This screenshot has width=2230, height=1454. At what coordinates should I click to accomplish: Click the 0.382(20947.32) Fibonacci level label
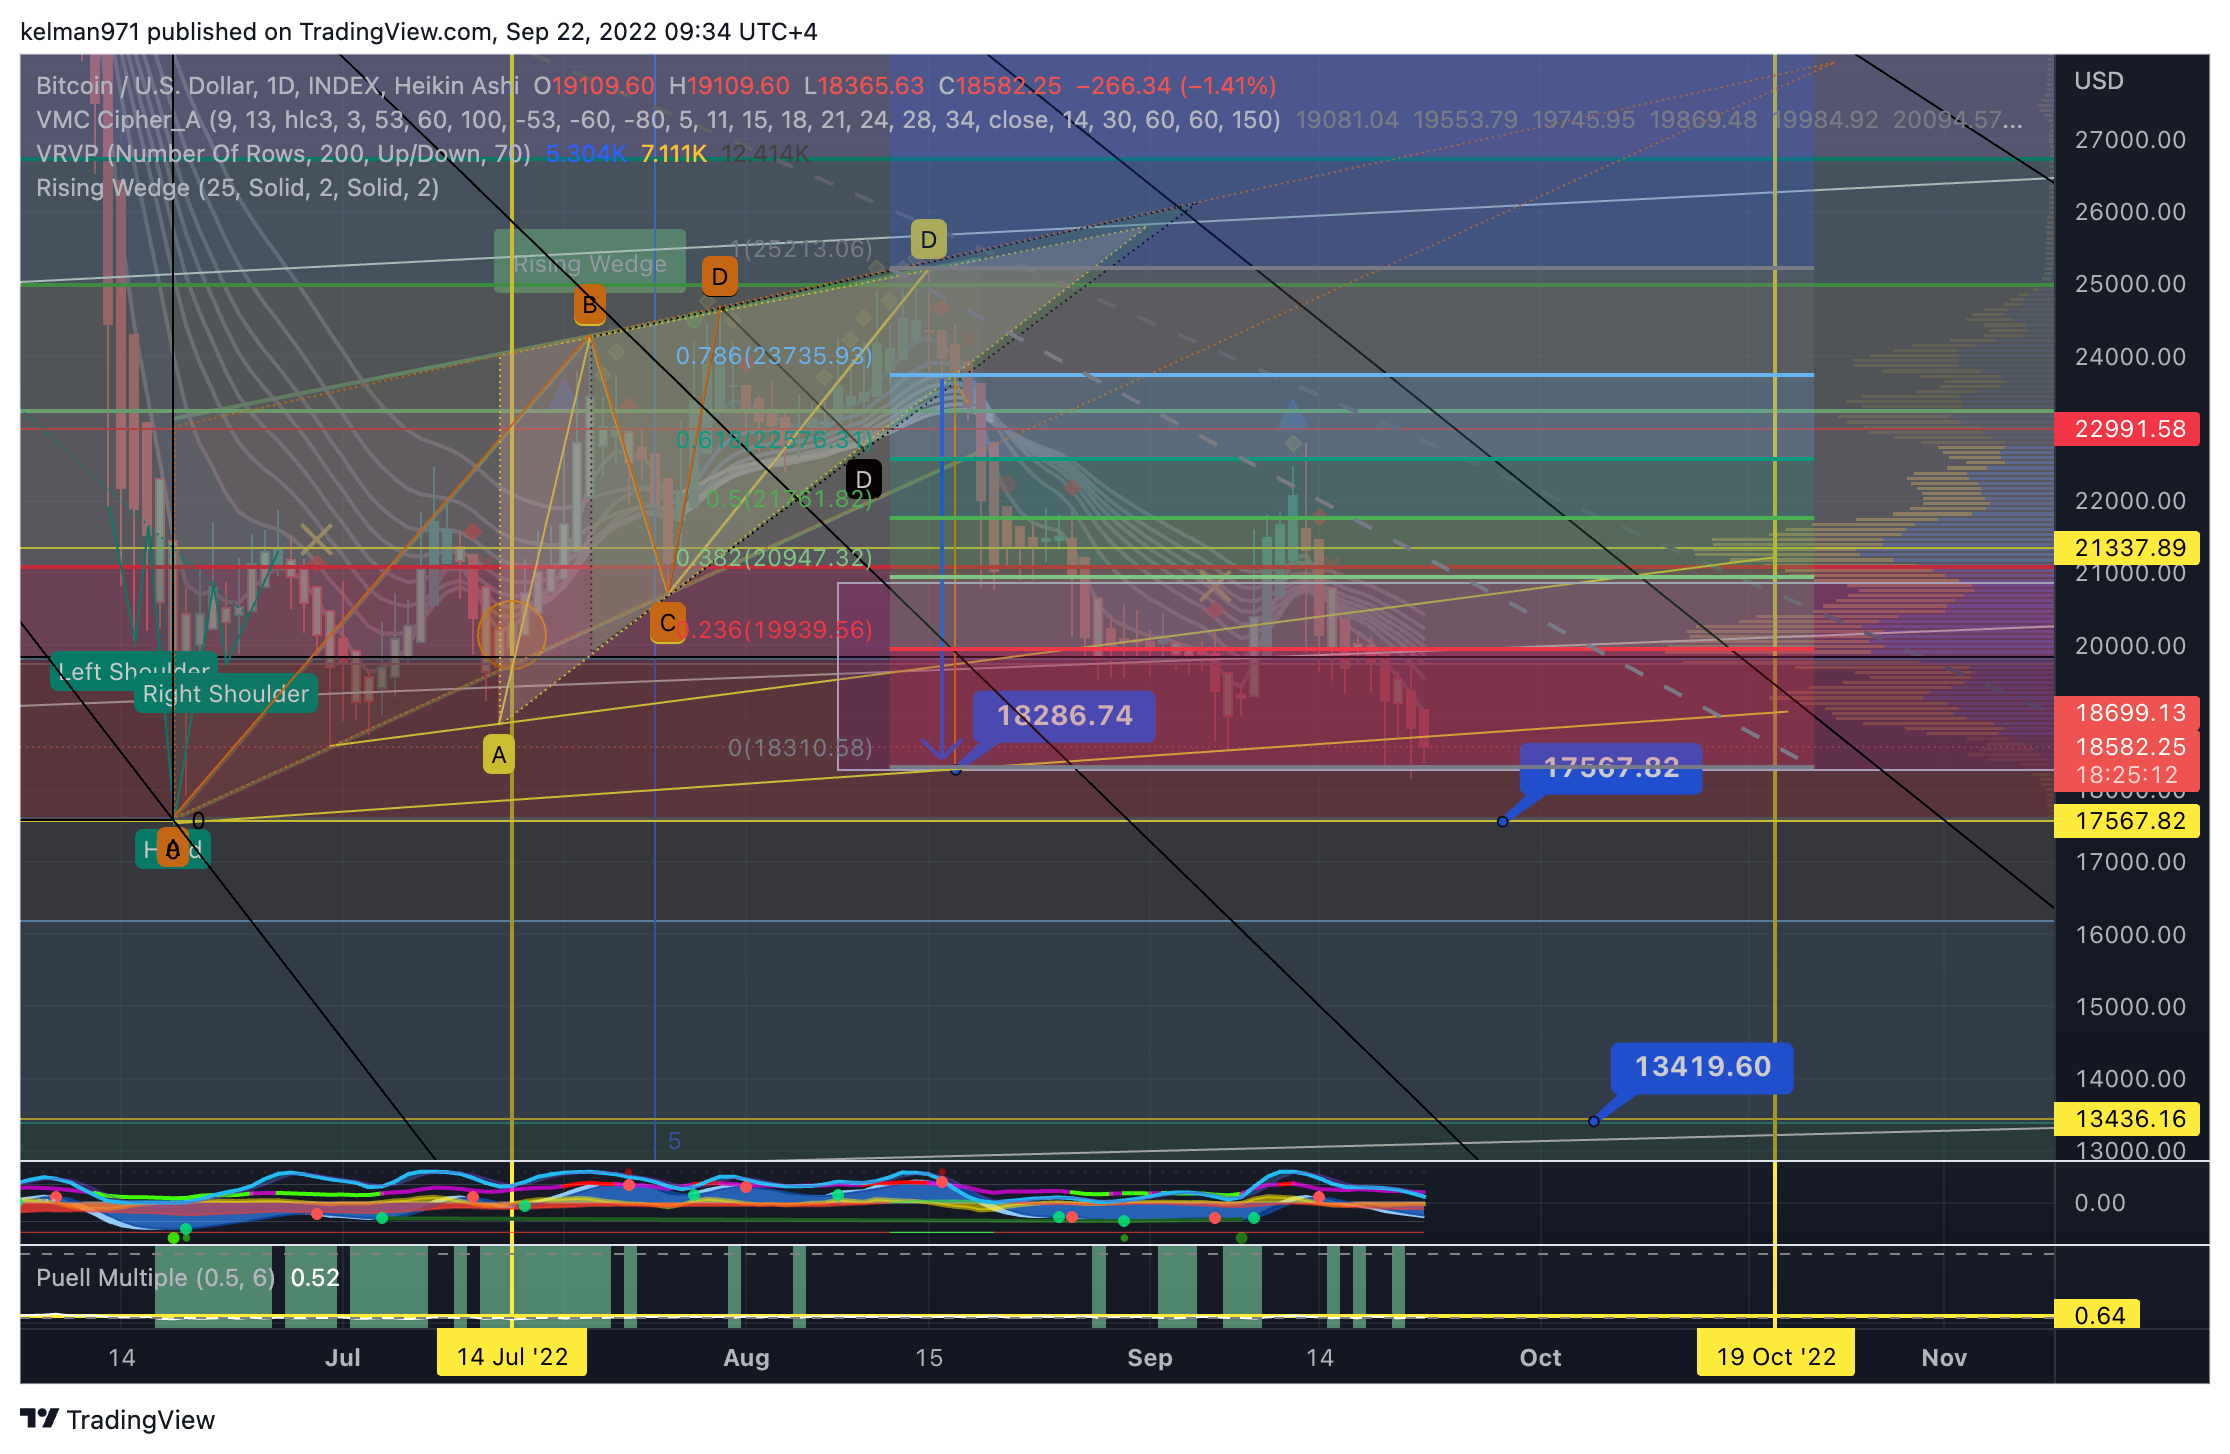coord(774,557)
